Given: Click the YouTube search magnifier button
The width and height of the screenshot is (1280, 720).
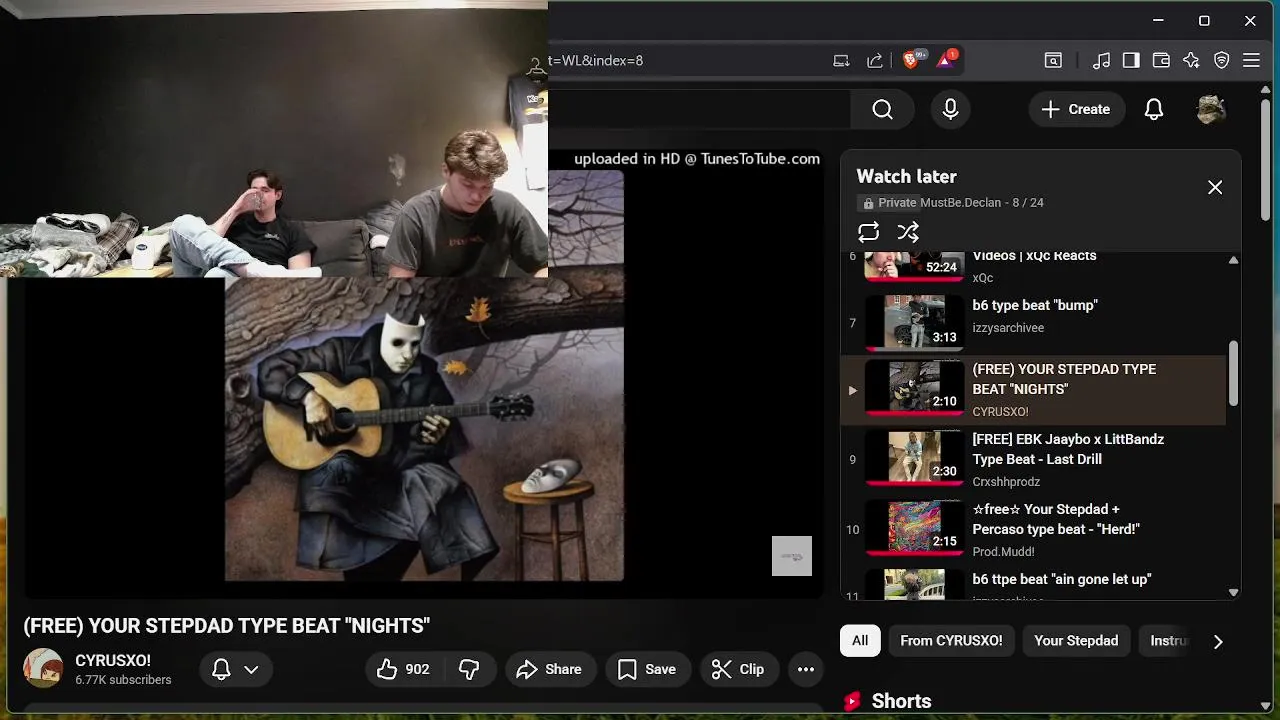Looking at the screenshot, I should tap(882, 109).
